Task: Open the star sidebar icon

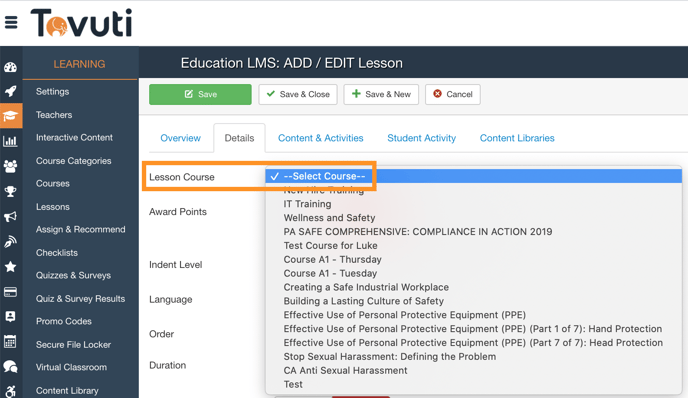Action: [11, 266]
